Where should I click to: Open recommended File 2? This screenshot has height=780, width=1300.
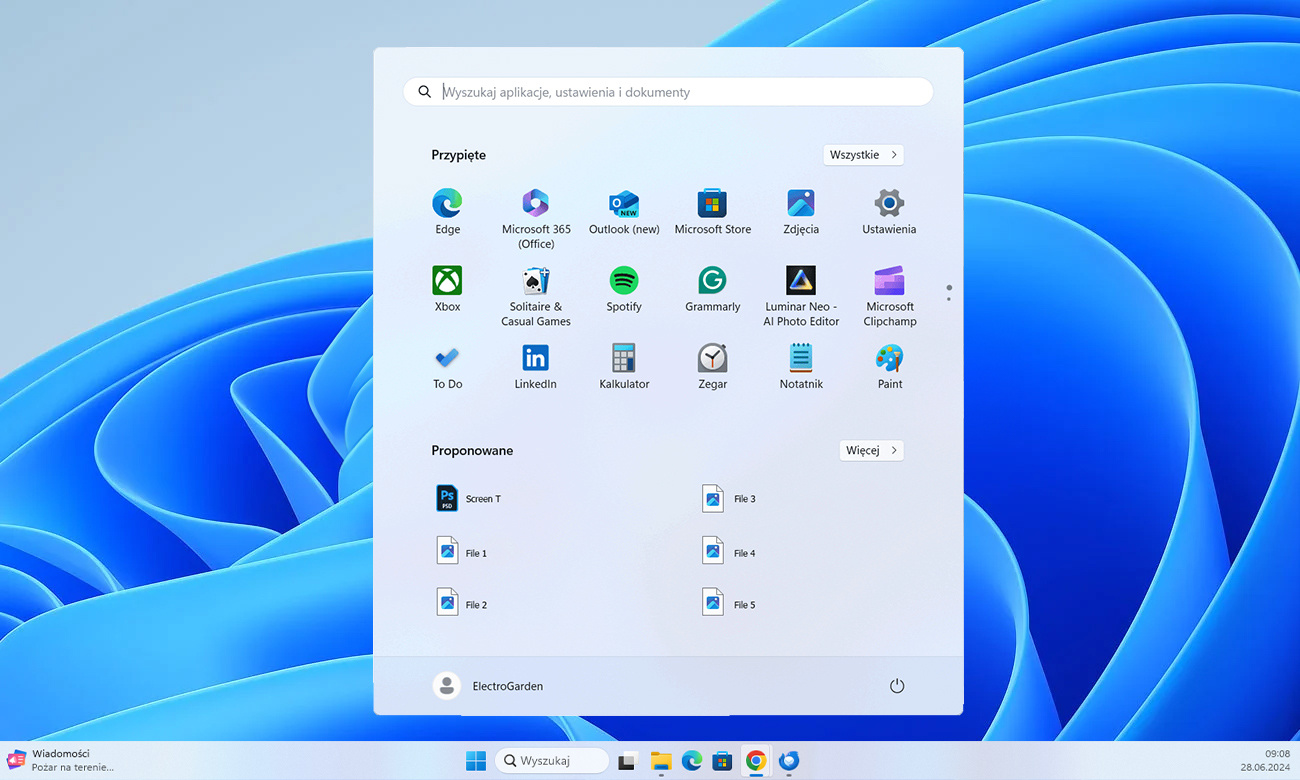pyautogui.click(x=463, y=604)
